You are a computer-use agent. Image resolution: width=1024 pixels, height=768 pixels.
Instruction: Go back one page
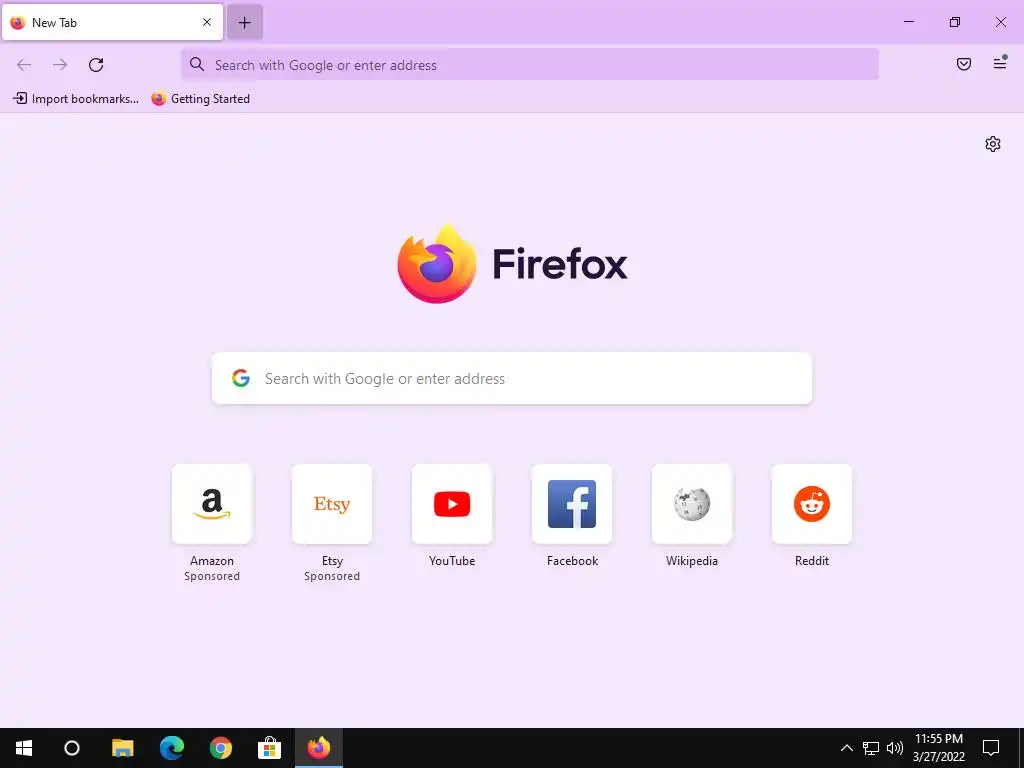(x=24, y=65)
